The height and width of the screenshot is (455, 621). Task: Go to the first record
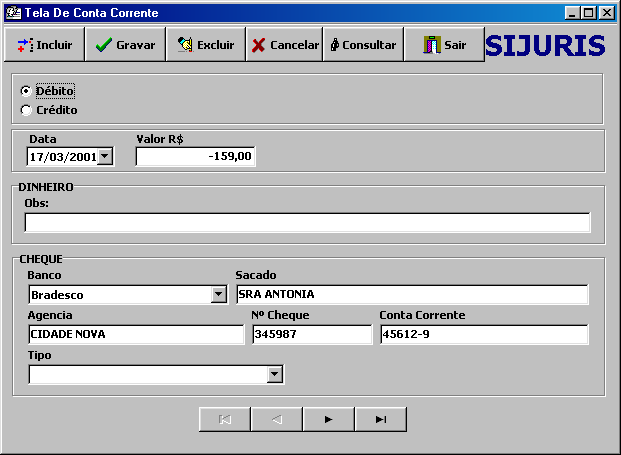coord(225,419)
